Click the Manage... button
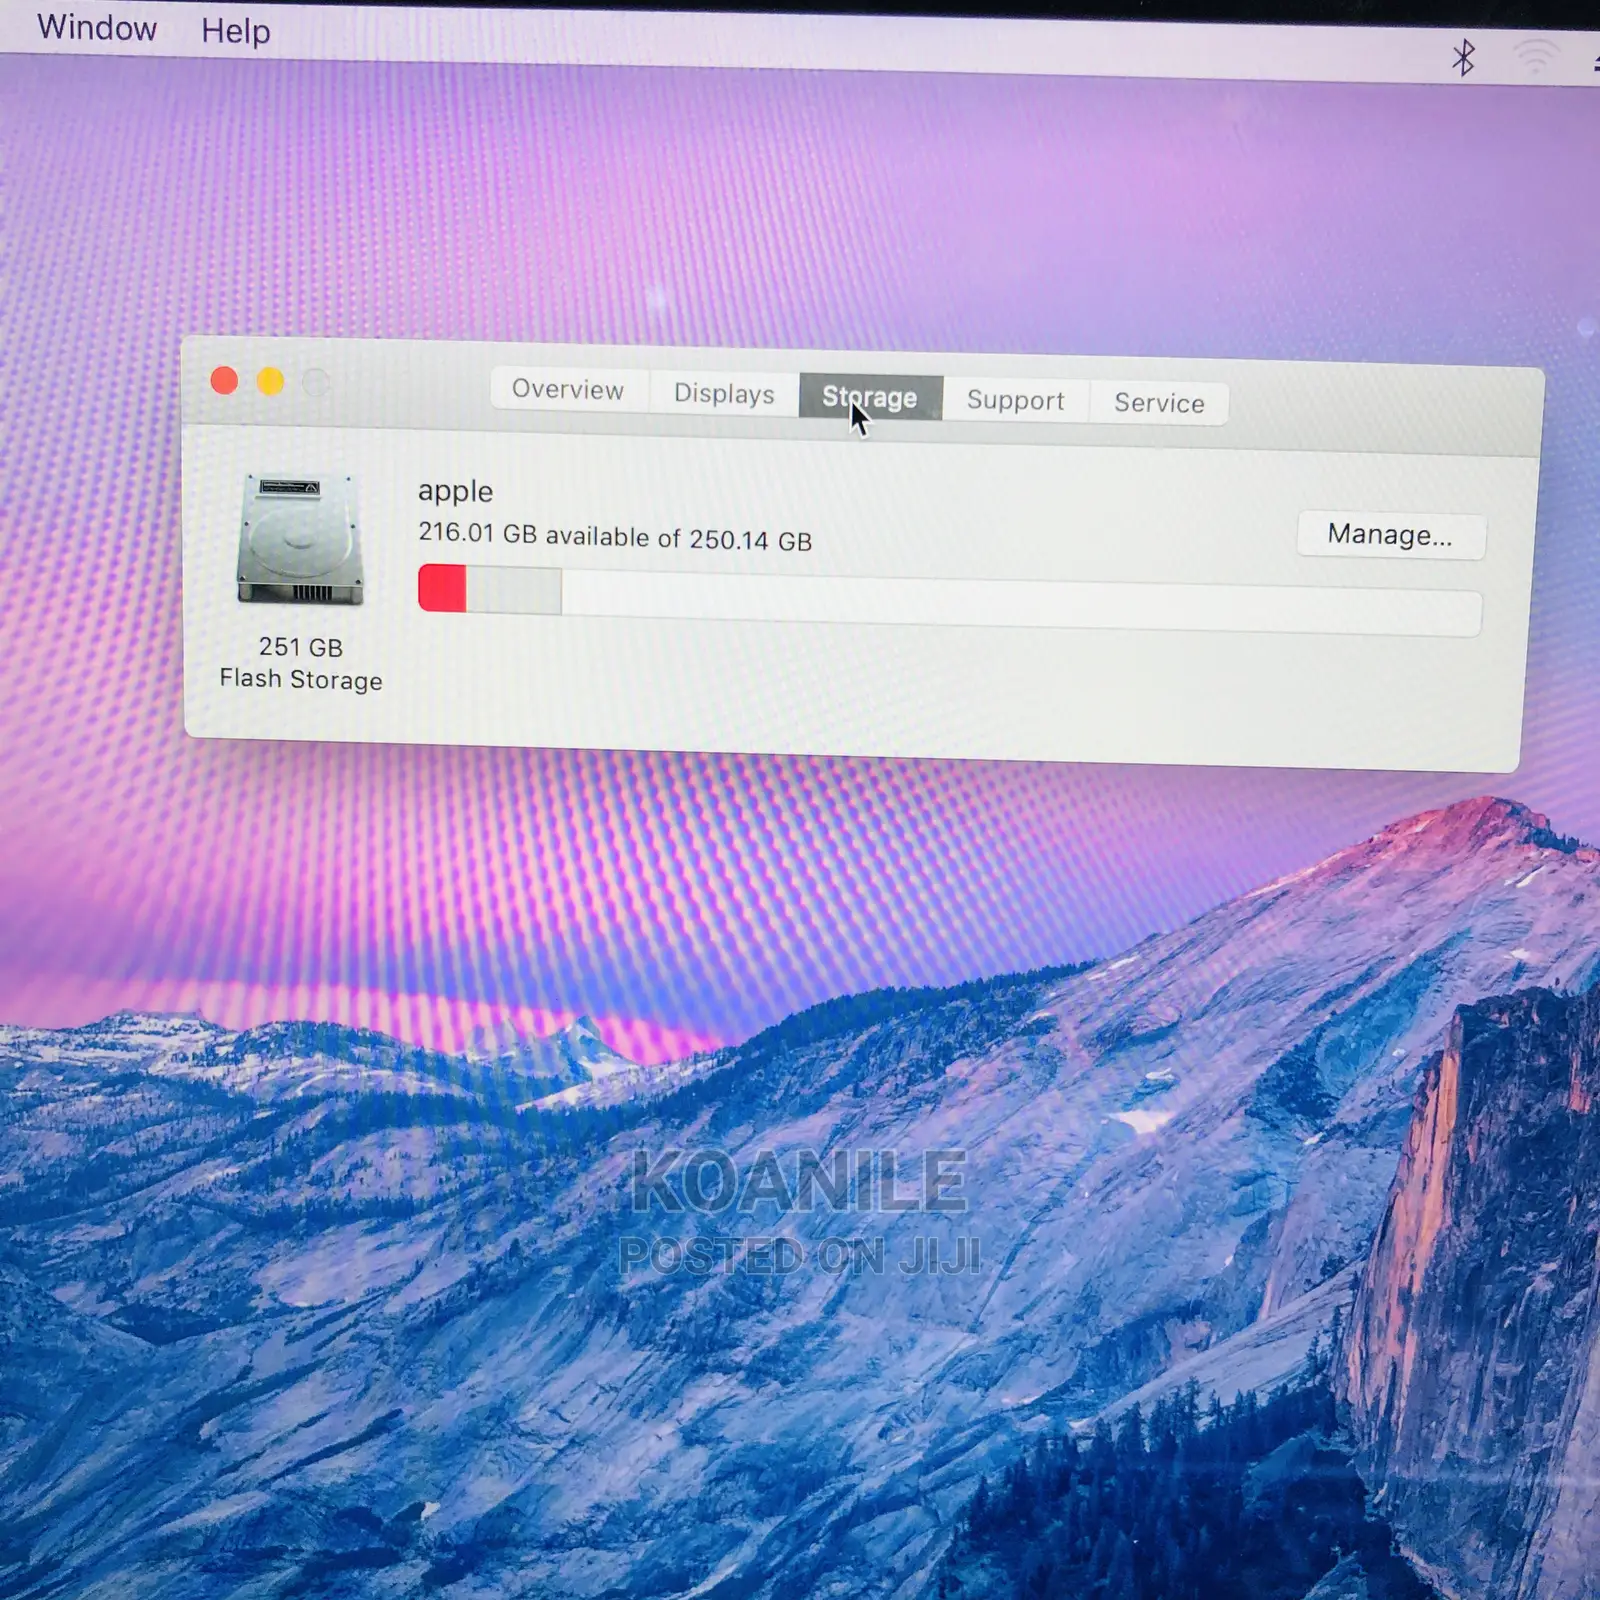This screenshot has height=1600, width=1600. [1390, 535]
